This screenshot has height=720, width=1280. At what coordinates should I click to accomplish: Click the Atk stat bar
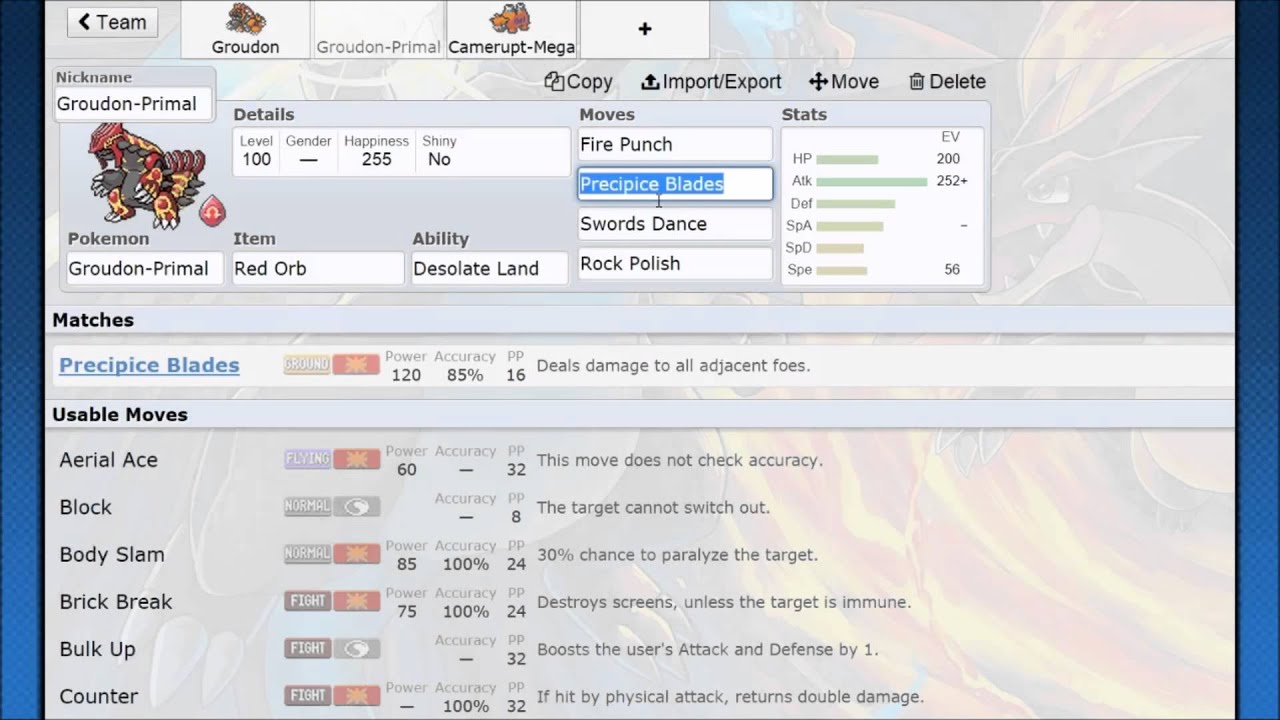[x=872, y=182]
